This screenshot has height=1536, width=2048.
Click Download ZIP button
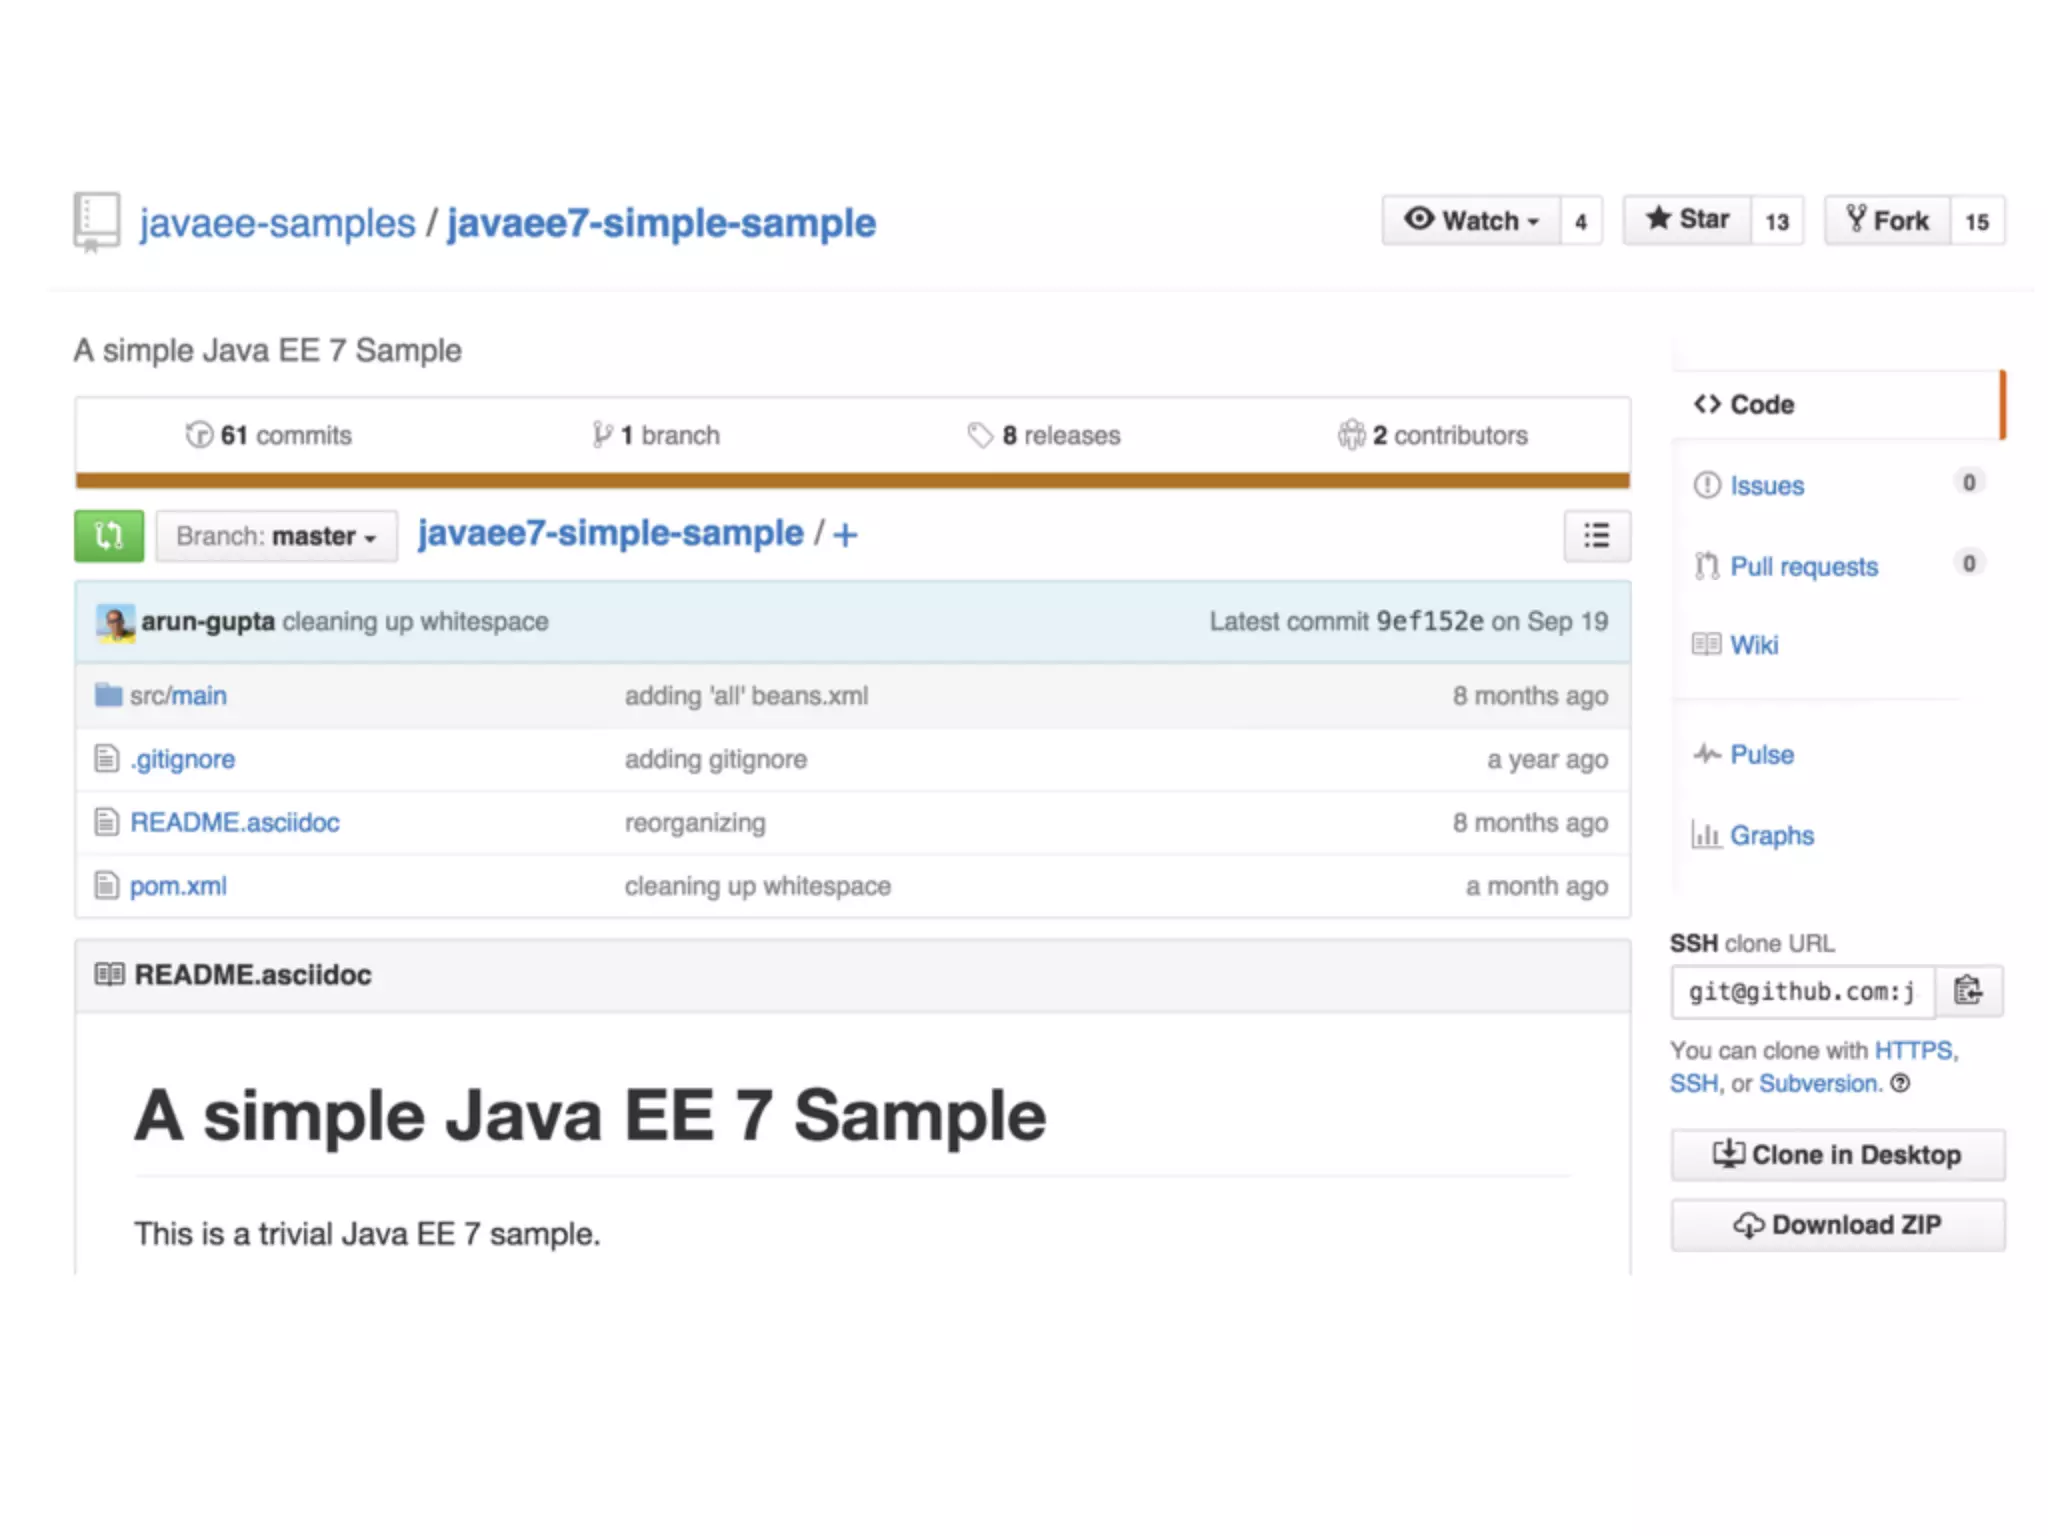pos(1837,1224)
